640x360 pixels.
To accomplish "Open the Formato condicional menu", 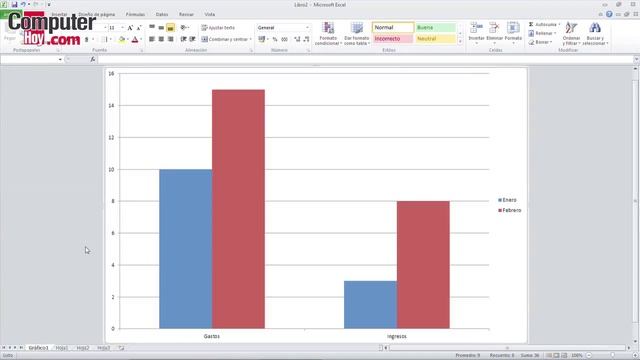I will (x=328, y=33).
